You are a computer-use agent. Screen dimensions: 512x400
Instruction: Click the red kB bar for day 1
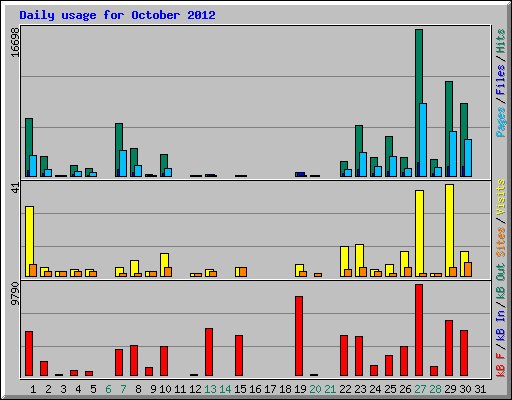pyautogui.click(x=29, y=354)
